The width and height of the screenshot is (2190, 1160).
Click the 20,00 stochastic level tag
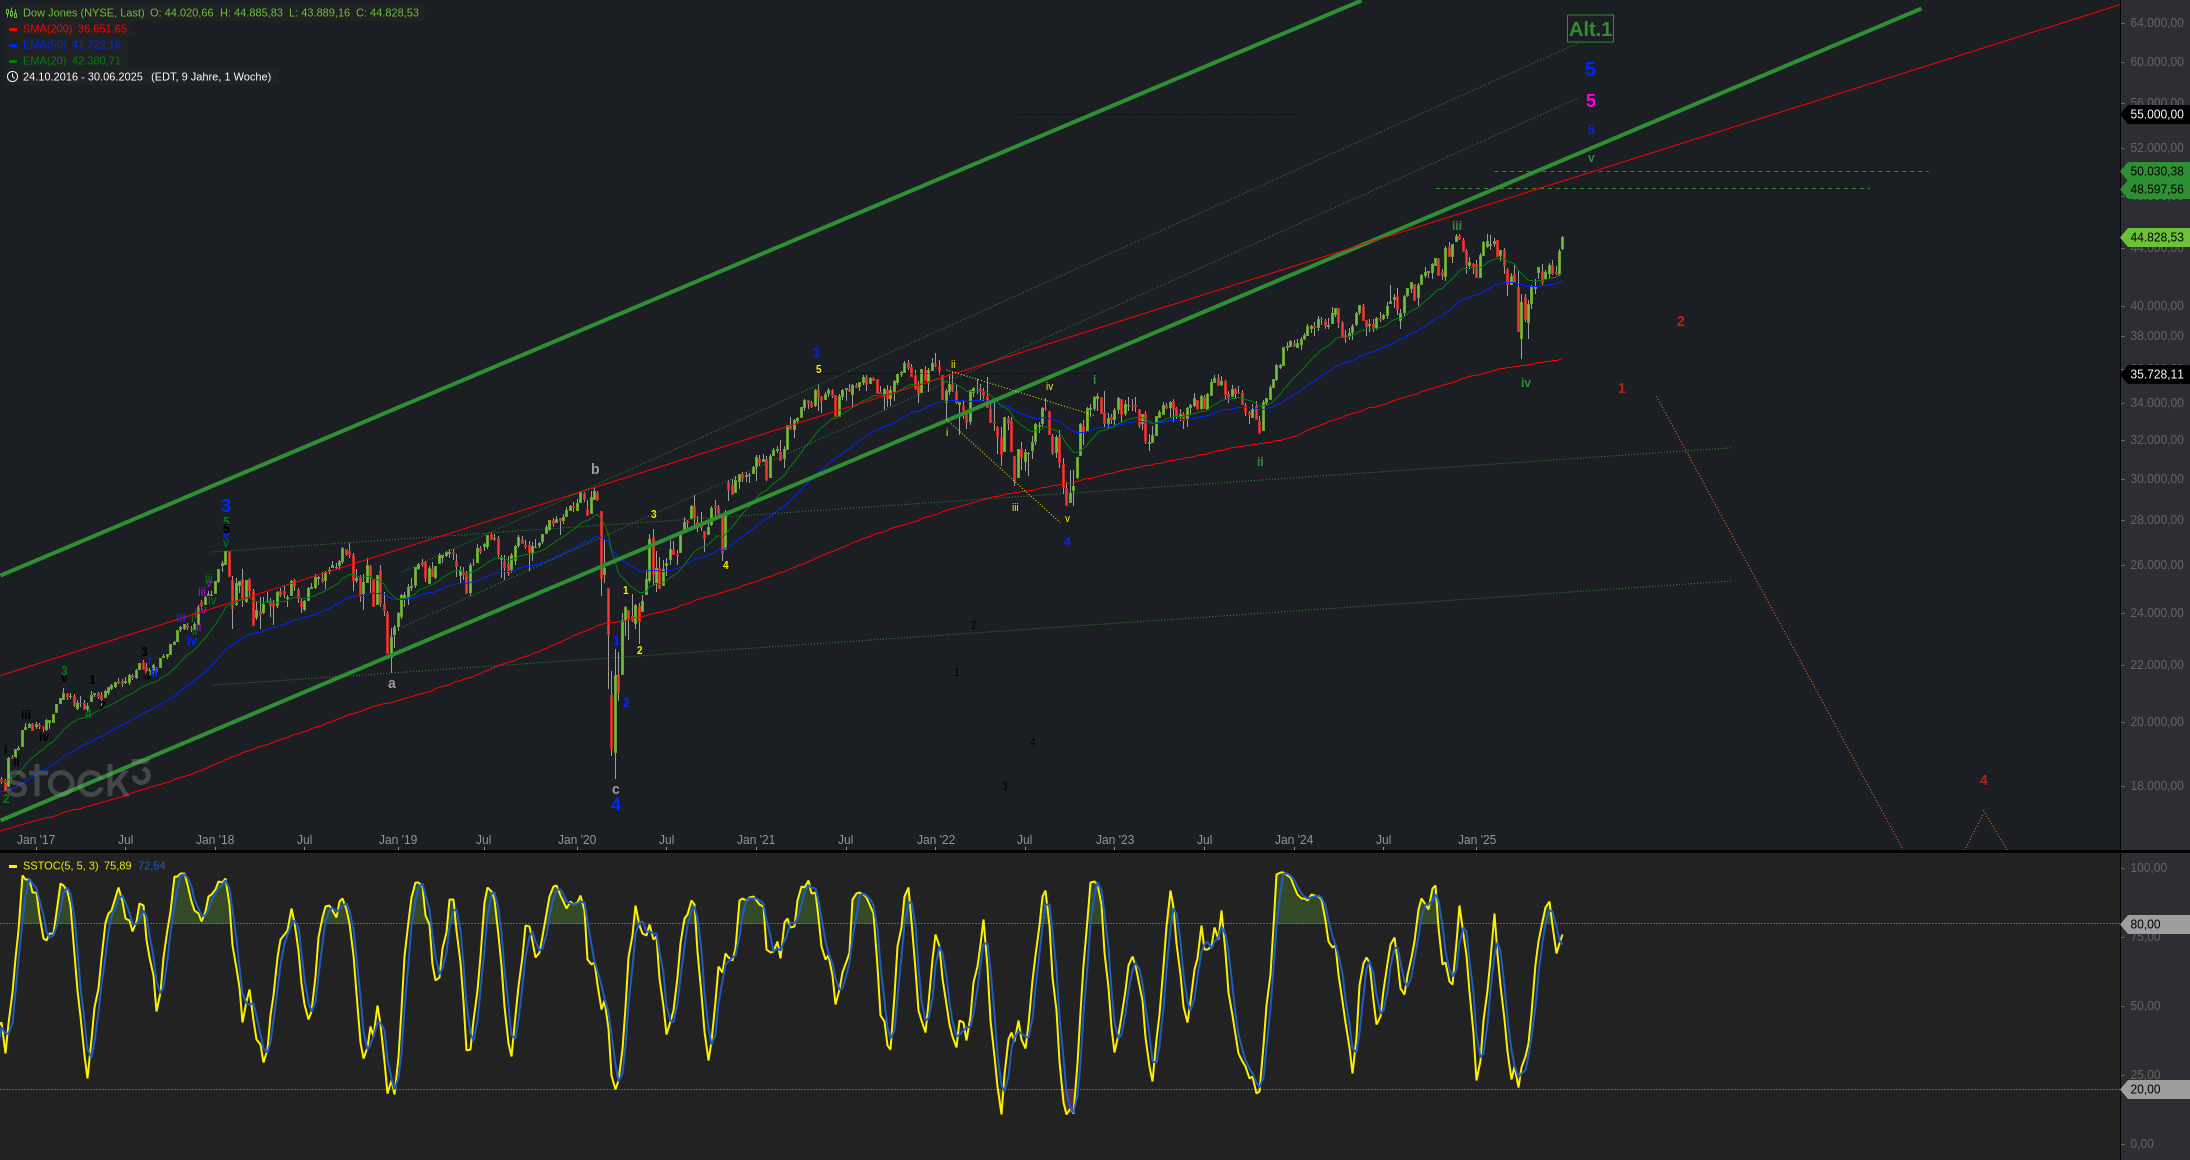point(2156,1090)
